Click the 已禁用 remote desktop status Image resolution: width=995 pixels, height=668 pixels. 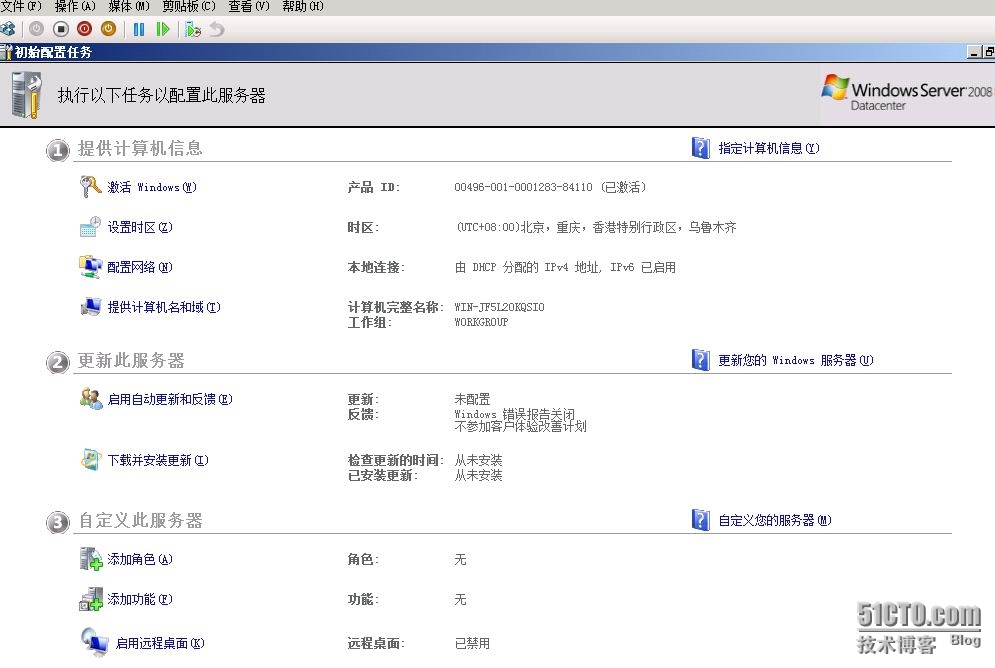473,643
